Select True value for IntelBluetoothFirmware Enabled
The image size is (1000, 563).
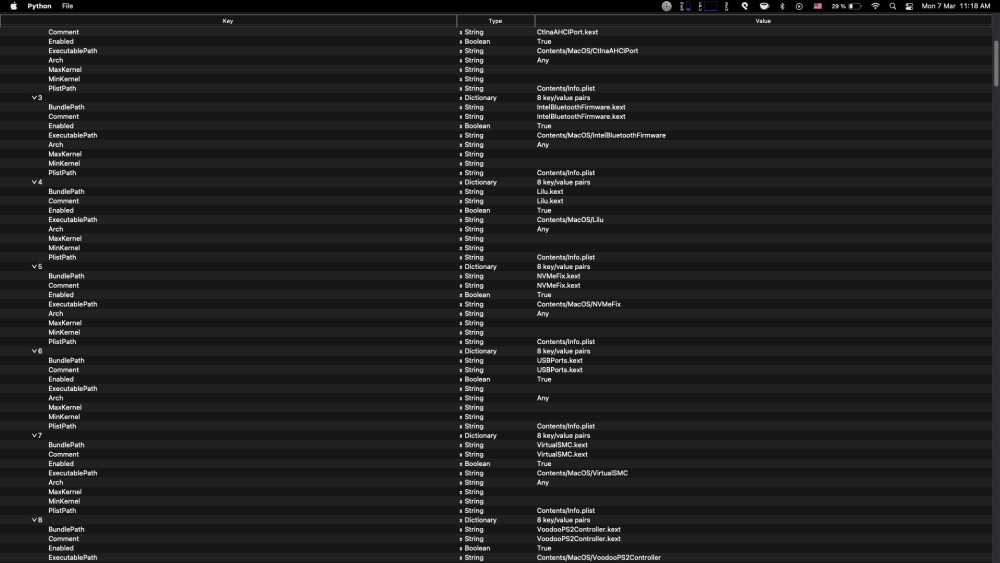pos(544,126)
